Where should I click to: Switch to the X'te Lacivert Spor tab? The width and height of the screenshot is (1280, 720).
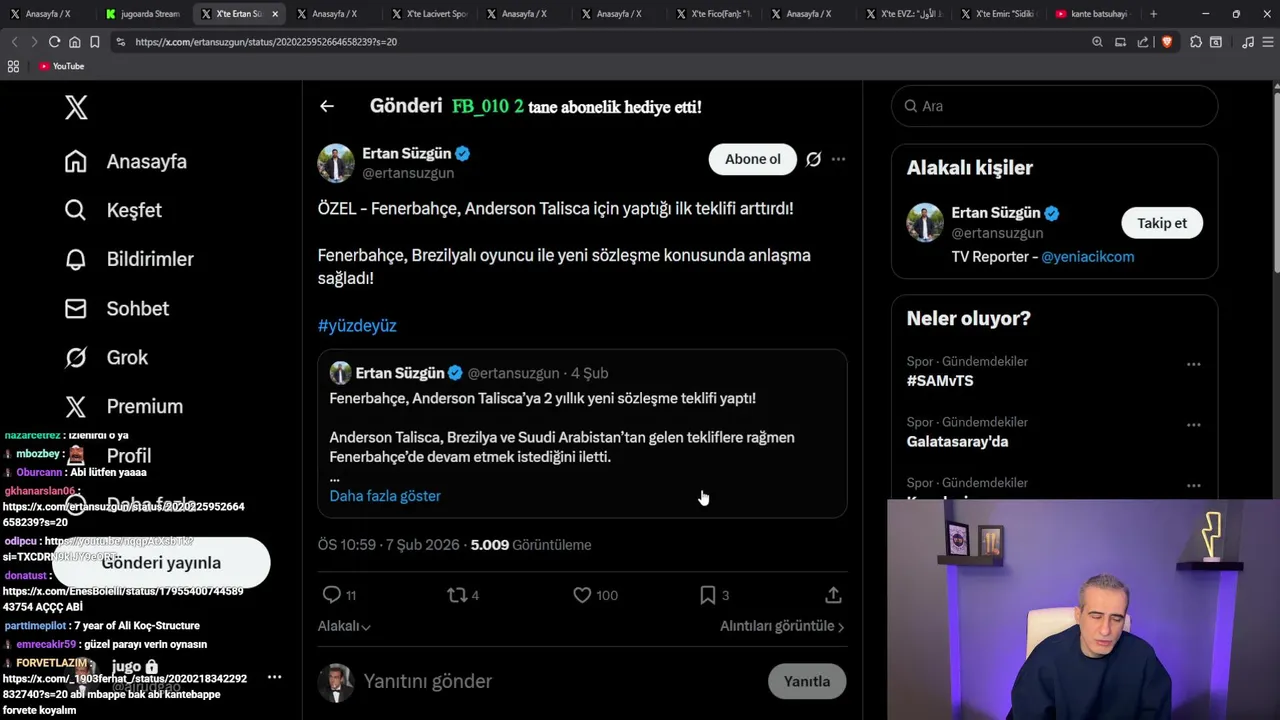[x=428, y=14]
